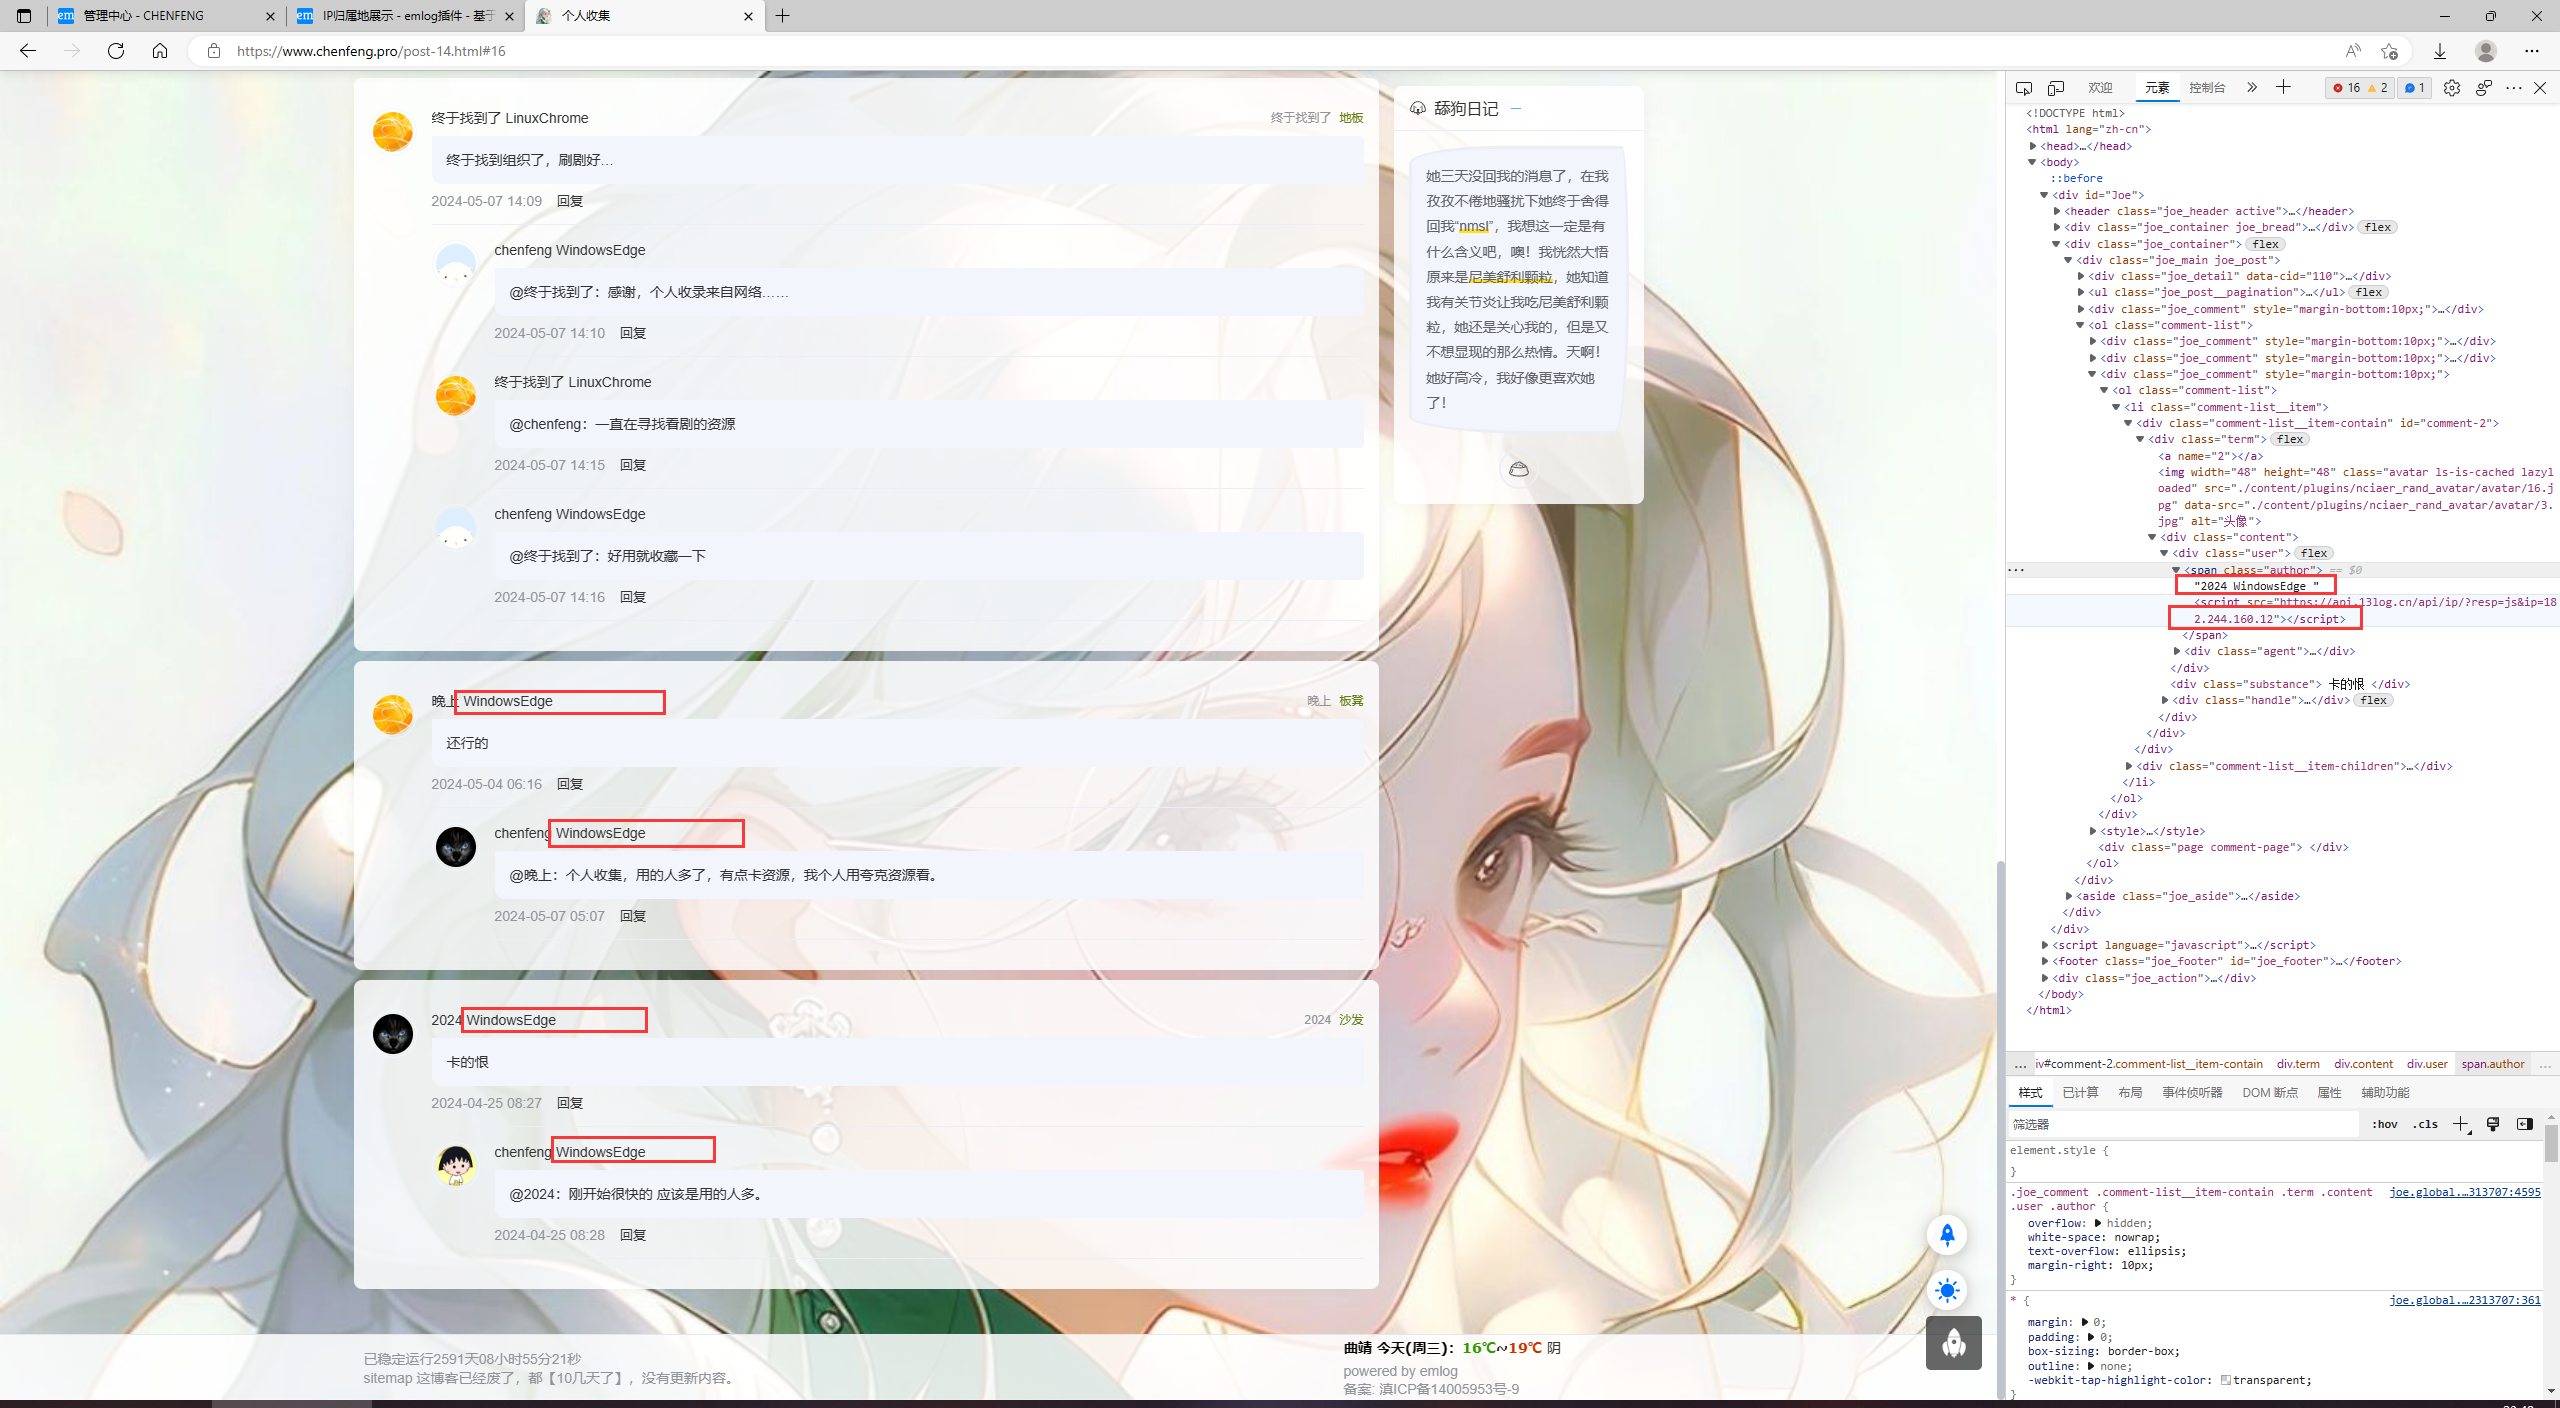
Task: Expand the aside joe_aside node
Action: pyautogui.click(x=2069, y=896)
